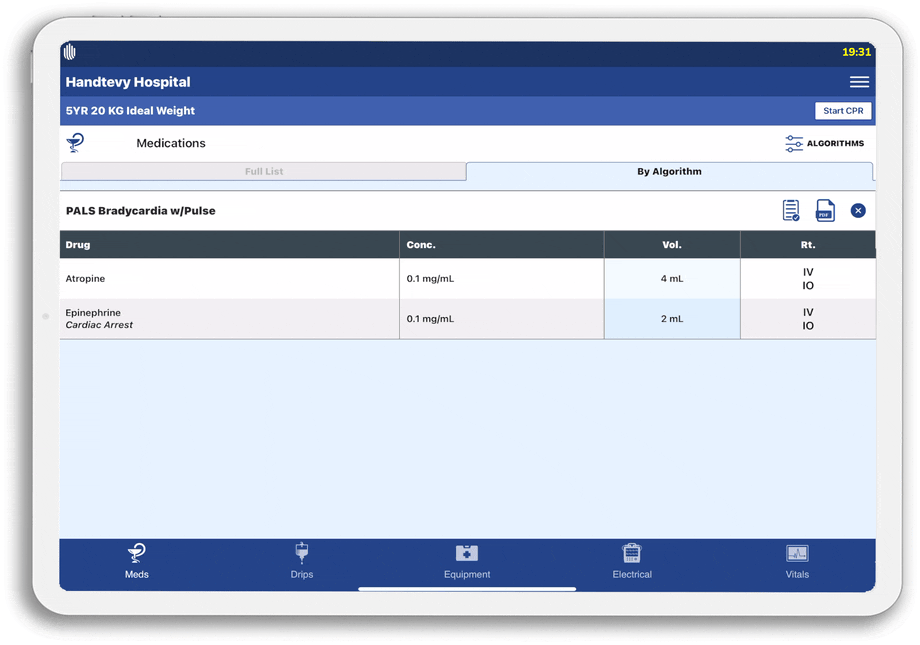Open the Drips section
The image size is (920, 645).
tap(302, 562)
